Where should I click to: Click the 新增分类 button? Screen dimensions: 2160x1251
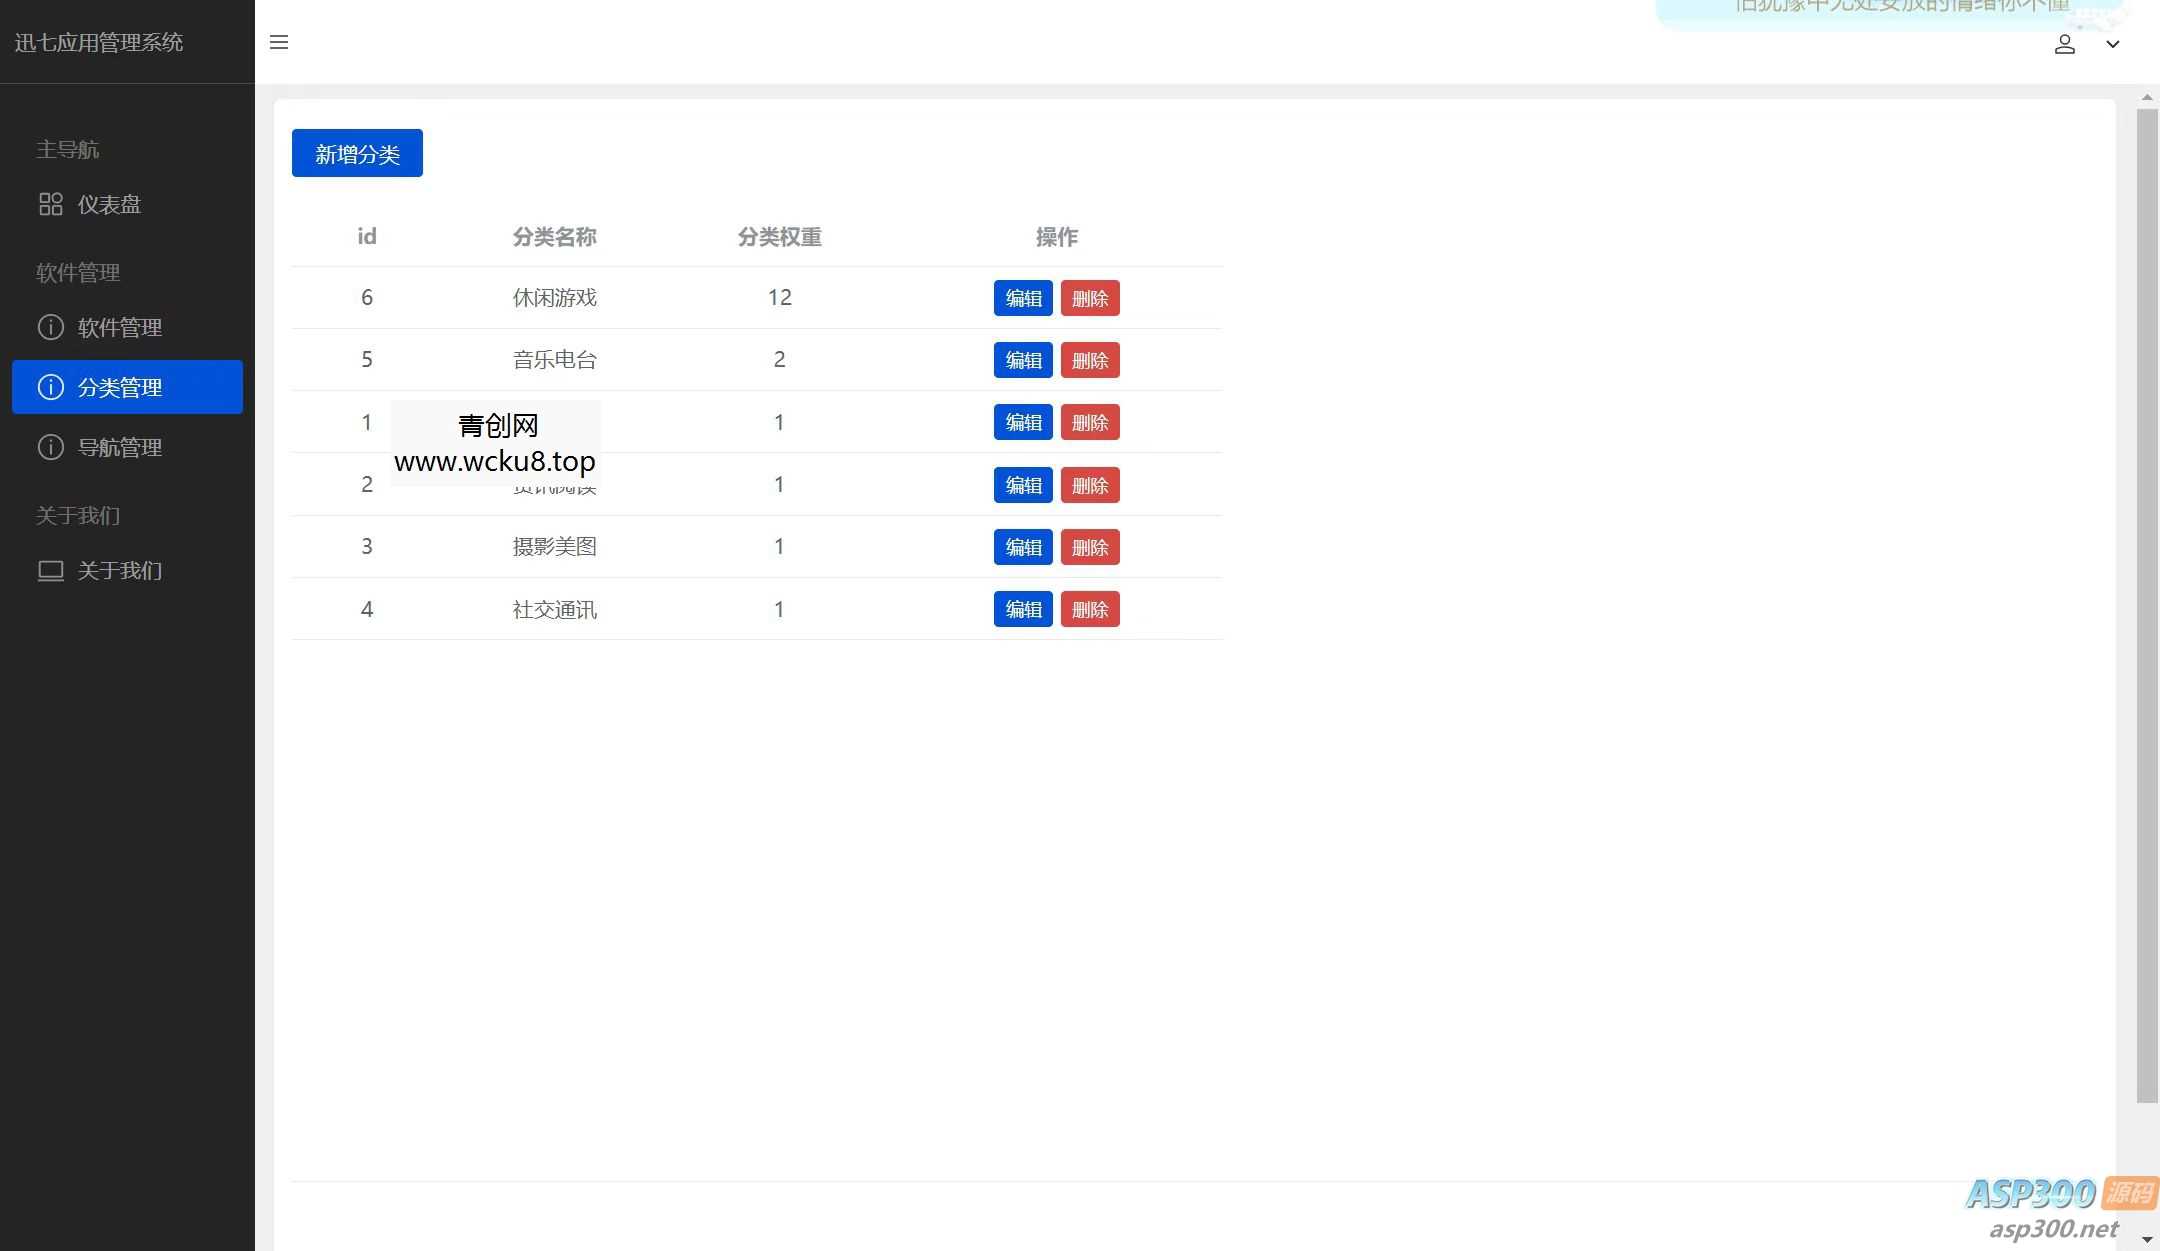(357, 153)
